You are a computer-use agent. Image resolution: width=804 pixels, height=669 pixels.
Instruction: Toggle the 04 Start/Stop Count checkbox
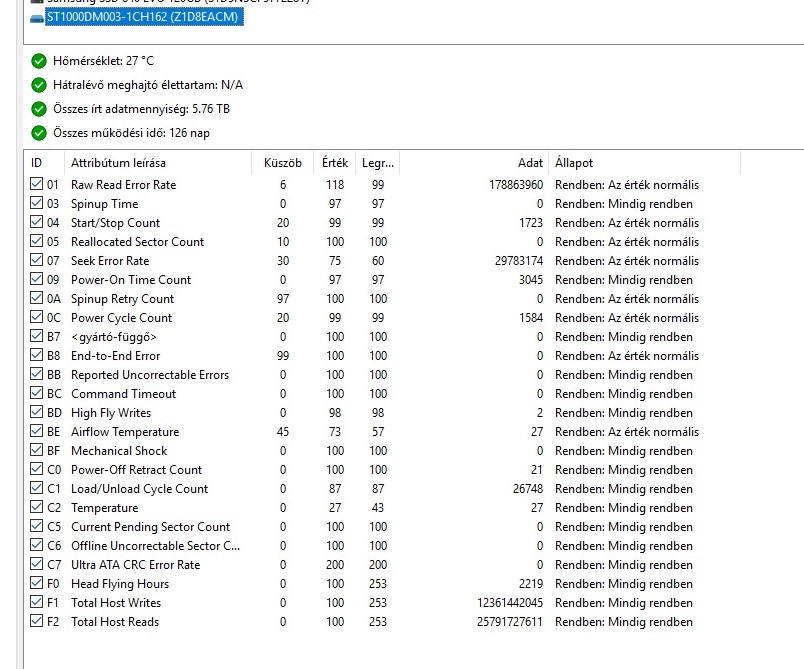(x=36, y=221)
